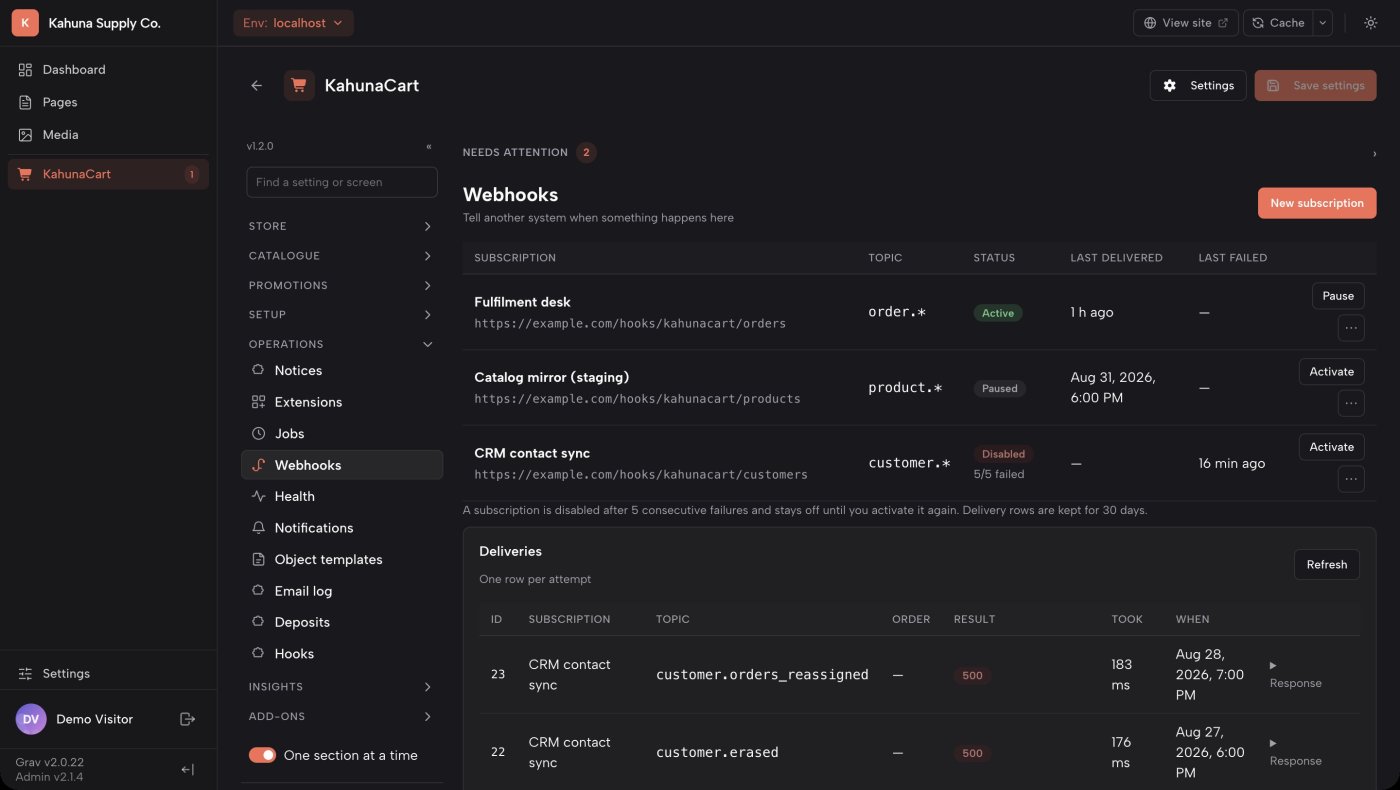Click the Cache button
This screenshot has height=790, width=1400.
(1278, 23)
